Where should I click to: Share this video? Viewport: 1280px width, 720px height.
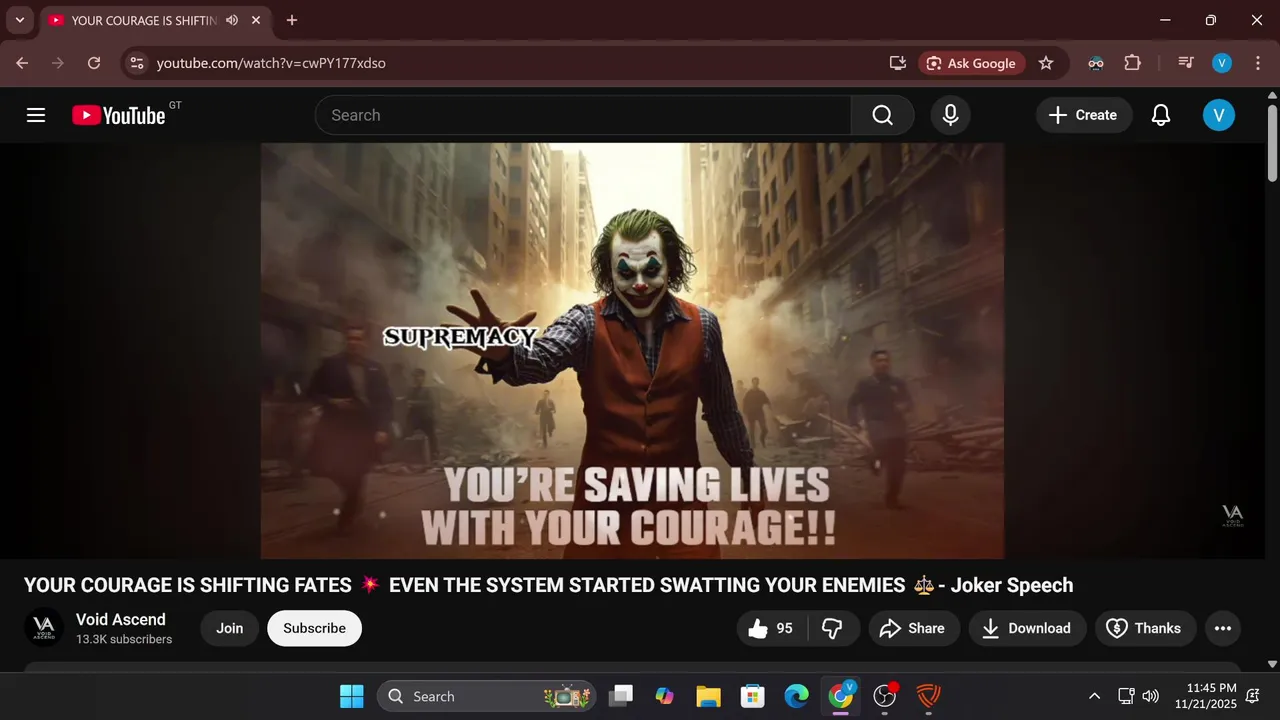click(x=913, y=628)
